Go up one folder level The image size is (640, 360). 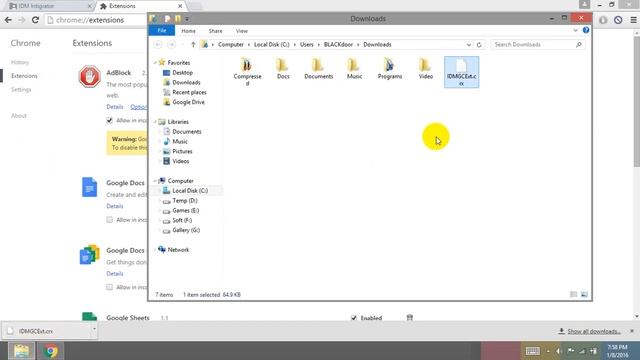(x=193, y=44)
